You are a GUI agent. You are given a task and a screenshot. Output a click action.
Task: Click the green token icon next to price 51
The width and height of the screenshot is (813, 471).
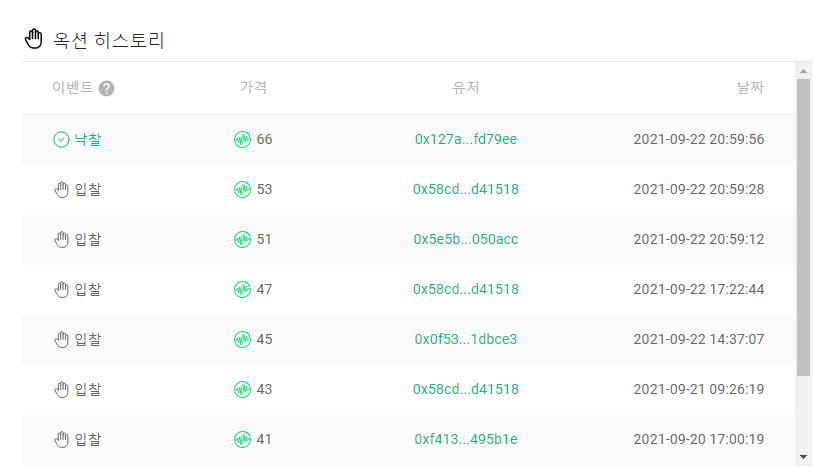(242, 240)
